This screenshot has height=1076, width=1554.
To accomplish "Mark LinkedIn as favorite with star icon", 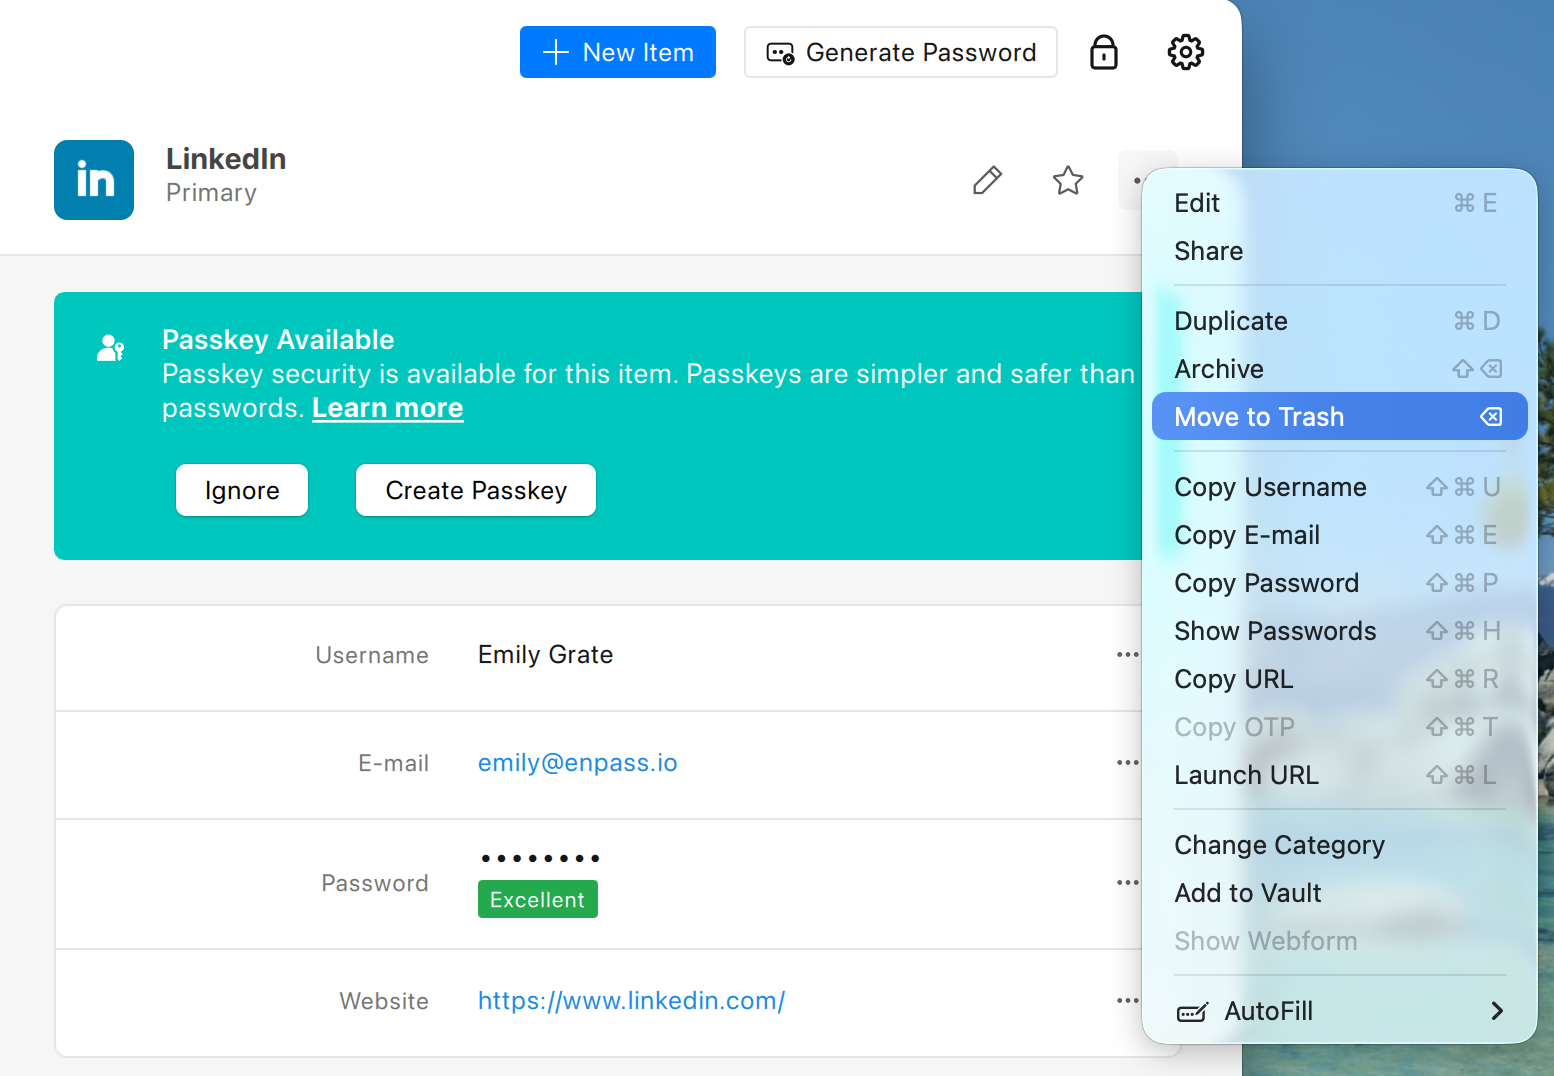I will (x=1068, y=180).
